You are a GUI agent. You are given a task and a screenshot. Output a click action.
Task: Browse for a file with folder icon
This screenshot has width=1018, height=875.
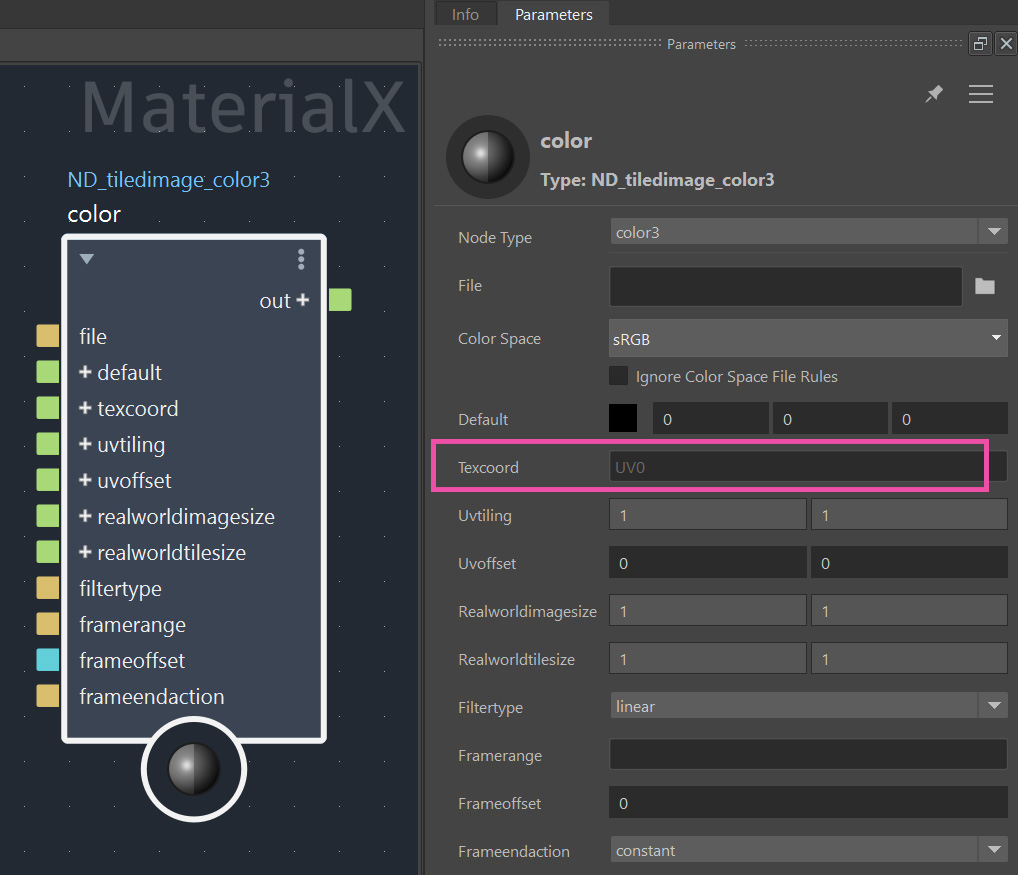(x=985, y=286)
